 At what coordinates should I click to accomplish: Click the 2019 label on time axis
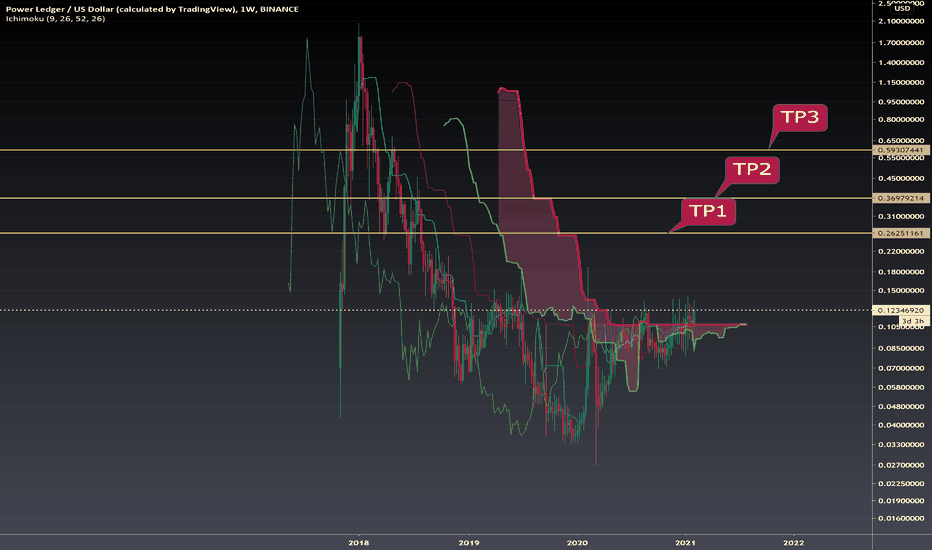tap(469, 542)
